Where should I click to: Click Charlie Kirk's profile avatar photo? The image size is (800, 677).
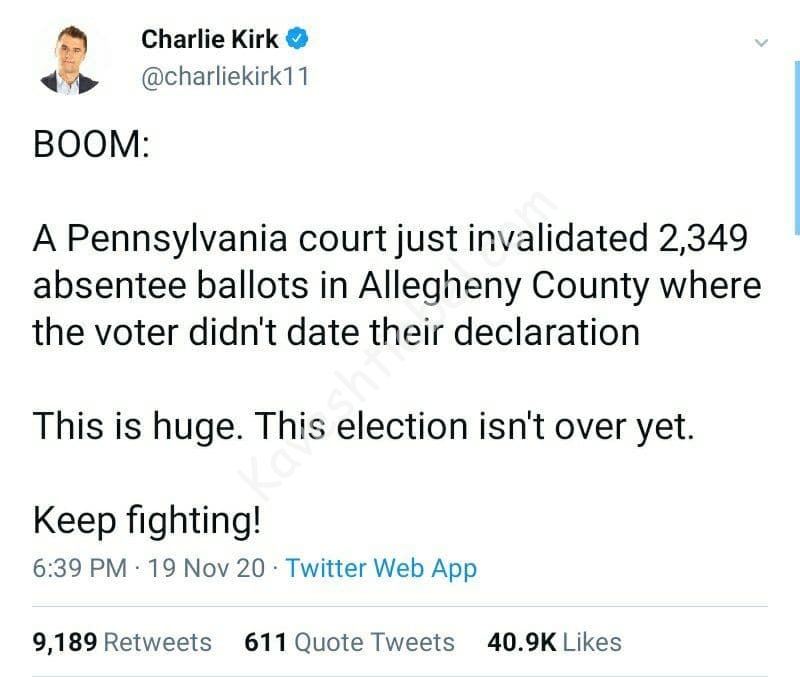[x=69, y=58]
